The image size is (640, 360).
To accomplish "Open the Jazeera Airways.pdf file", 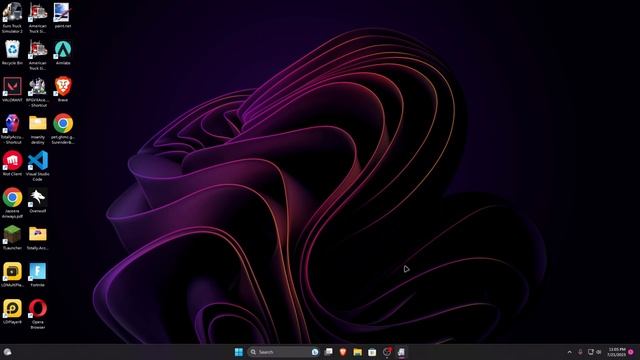I will pyautogui.click(x=12, y=203).
